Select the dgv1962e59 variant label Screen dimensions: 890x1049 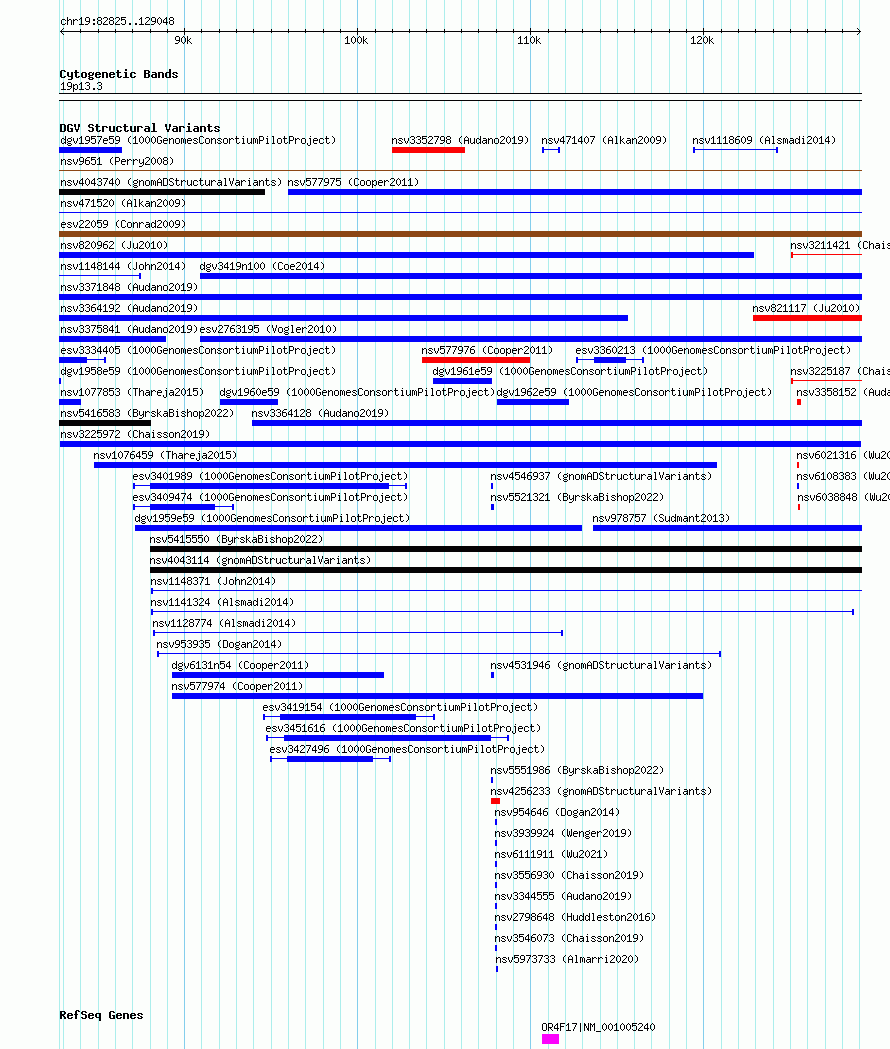tap(634, 392)
